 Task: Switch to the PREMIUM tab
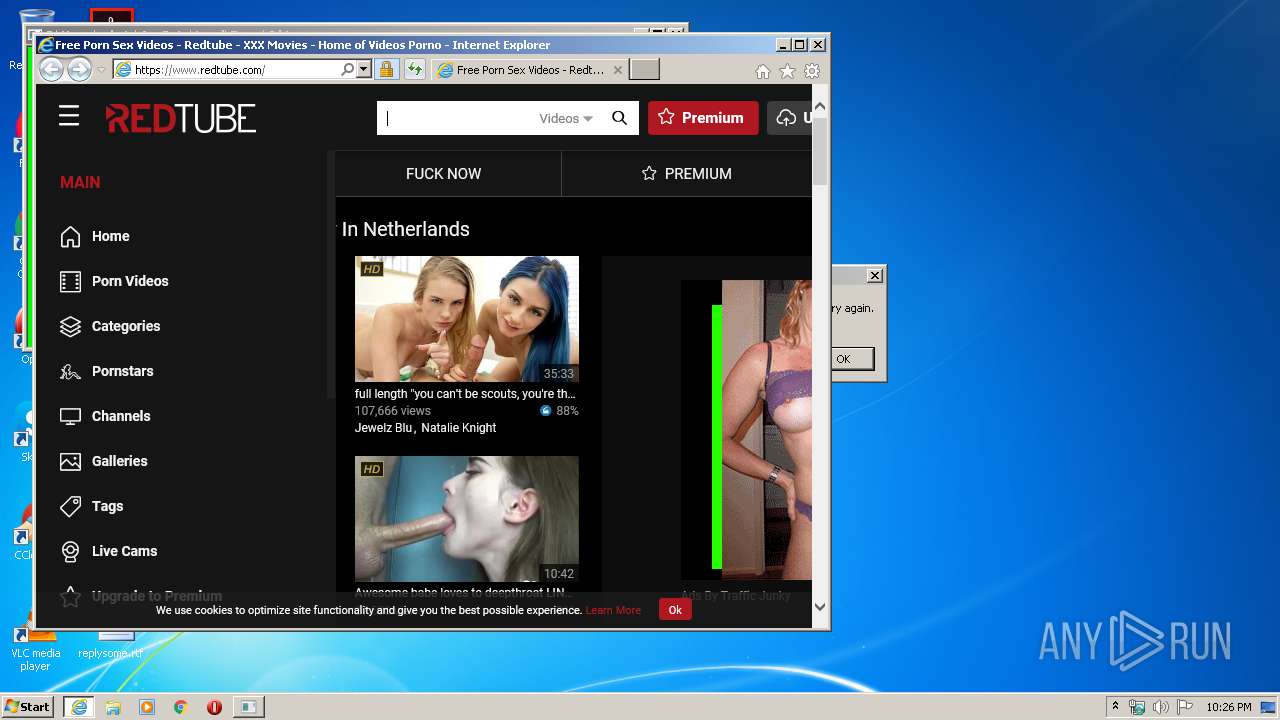pyautogui.click(x=686, y=174)
